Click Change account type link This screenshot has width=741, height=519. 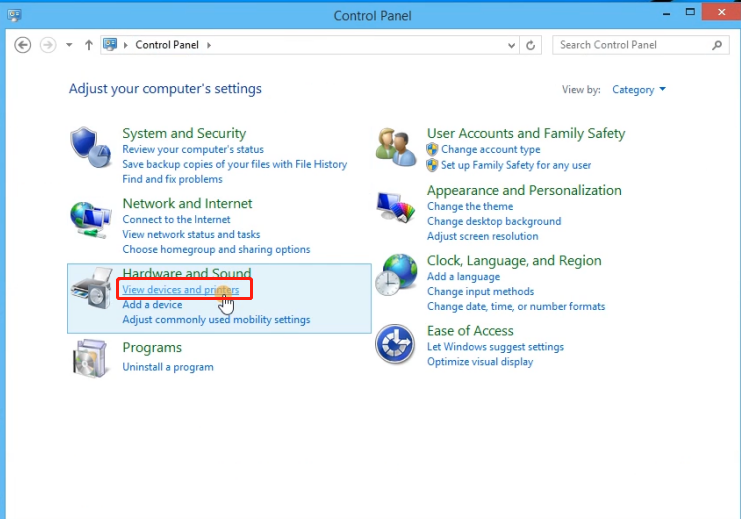point(491,149)
